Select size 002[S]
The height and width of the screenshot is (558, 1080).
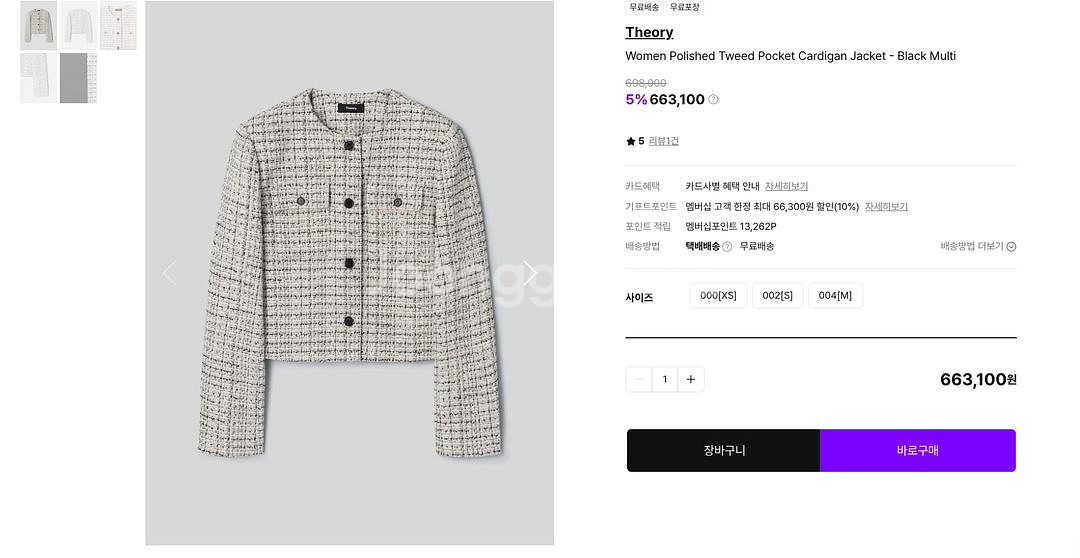click(777, 296)
